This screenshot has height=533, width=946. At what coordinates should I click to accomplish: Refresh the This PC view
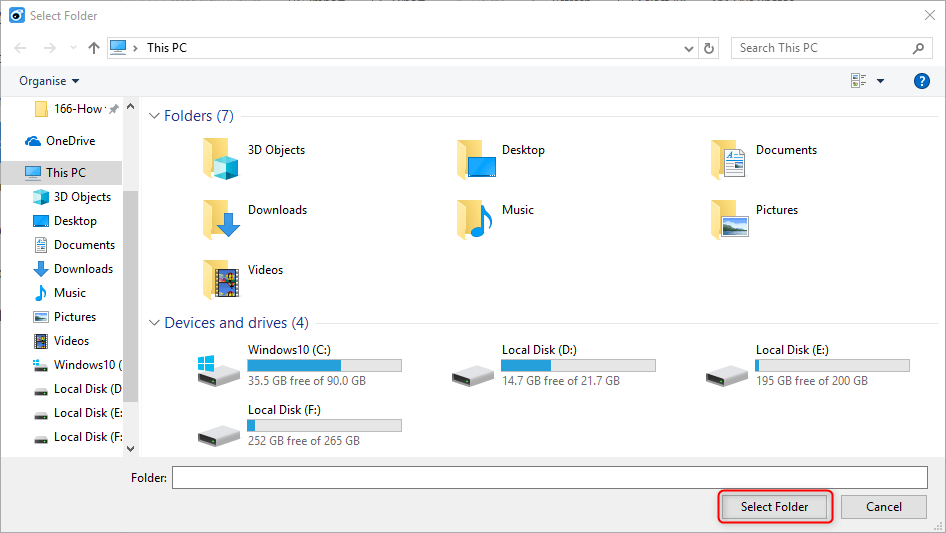pos(709,48)
